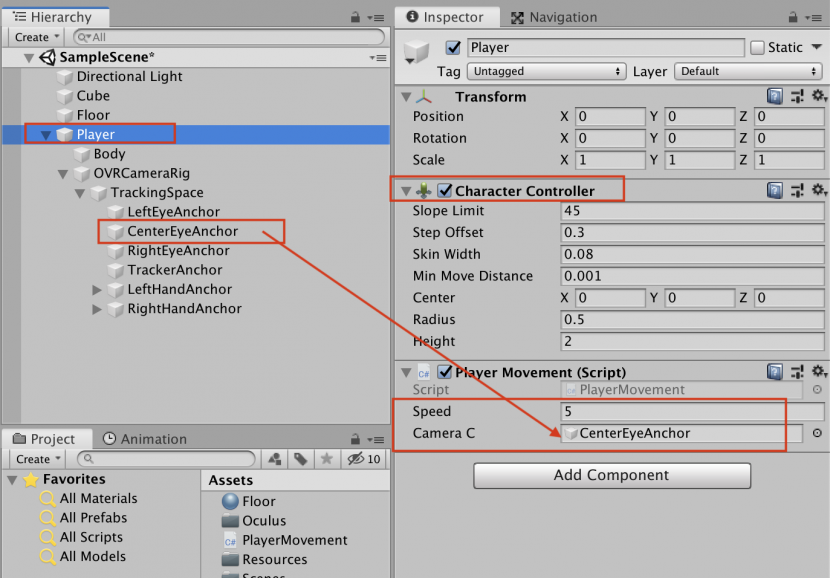Toggle hidden packages visibility eye icon
The image size is (830, 578).
pos(356,459)
